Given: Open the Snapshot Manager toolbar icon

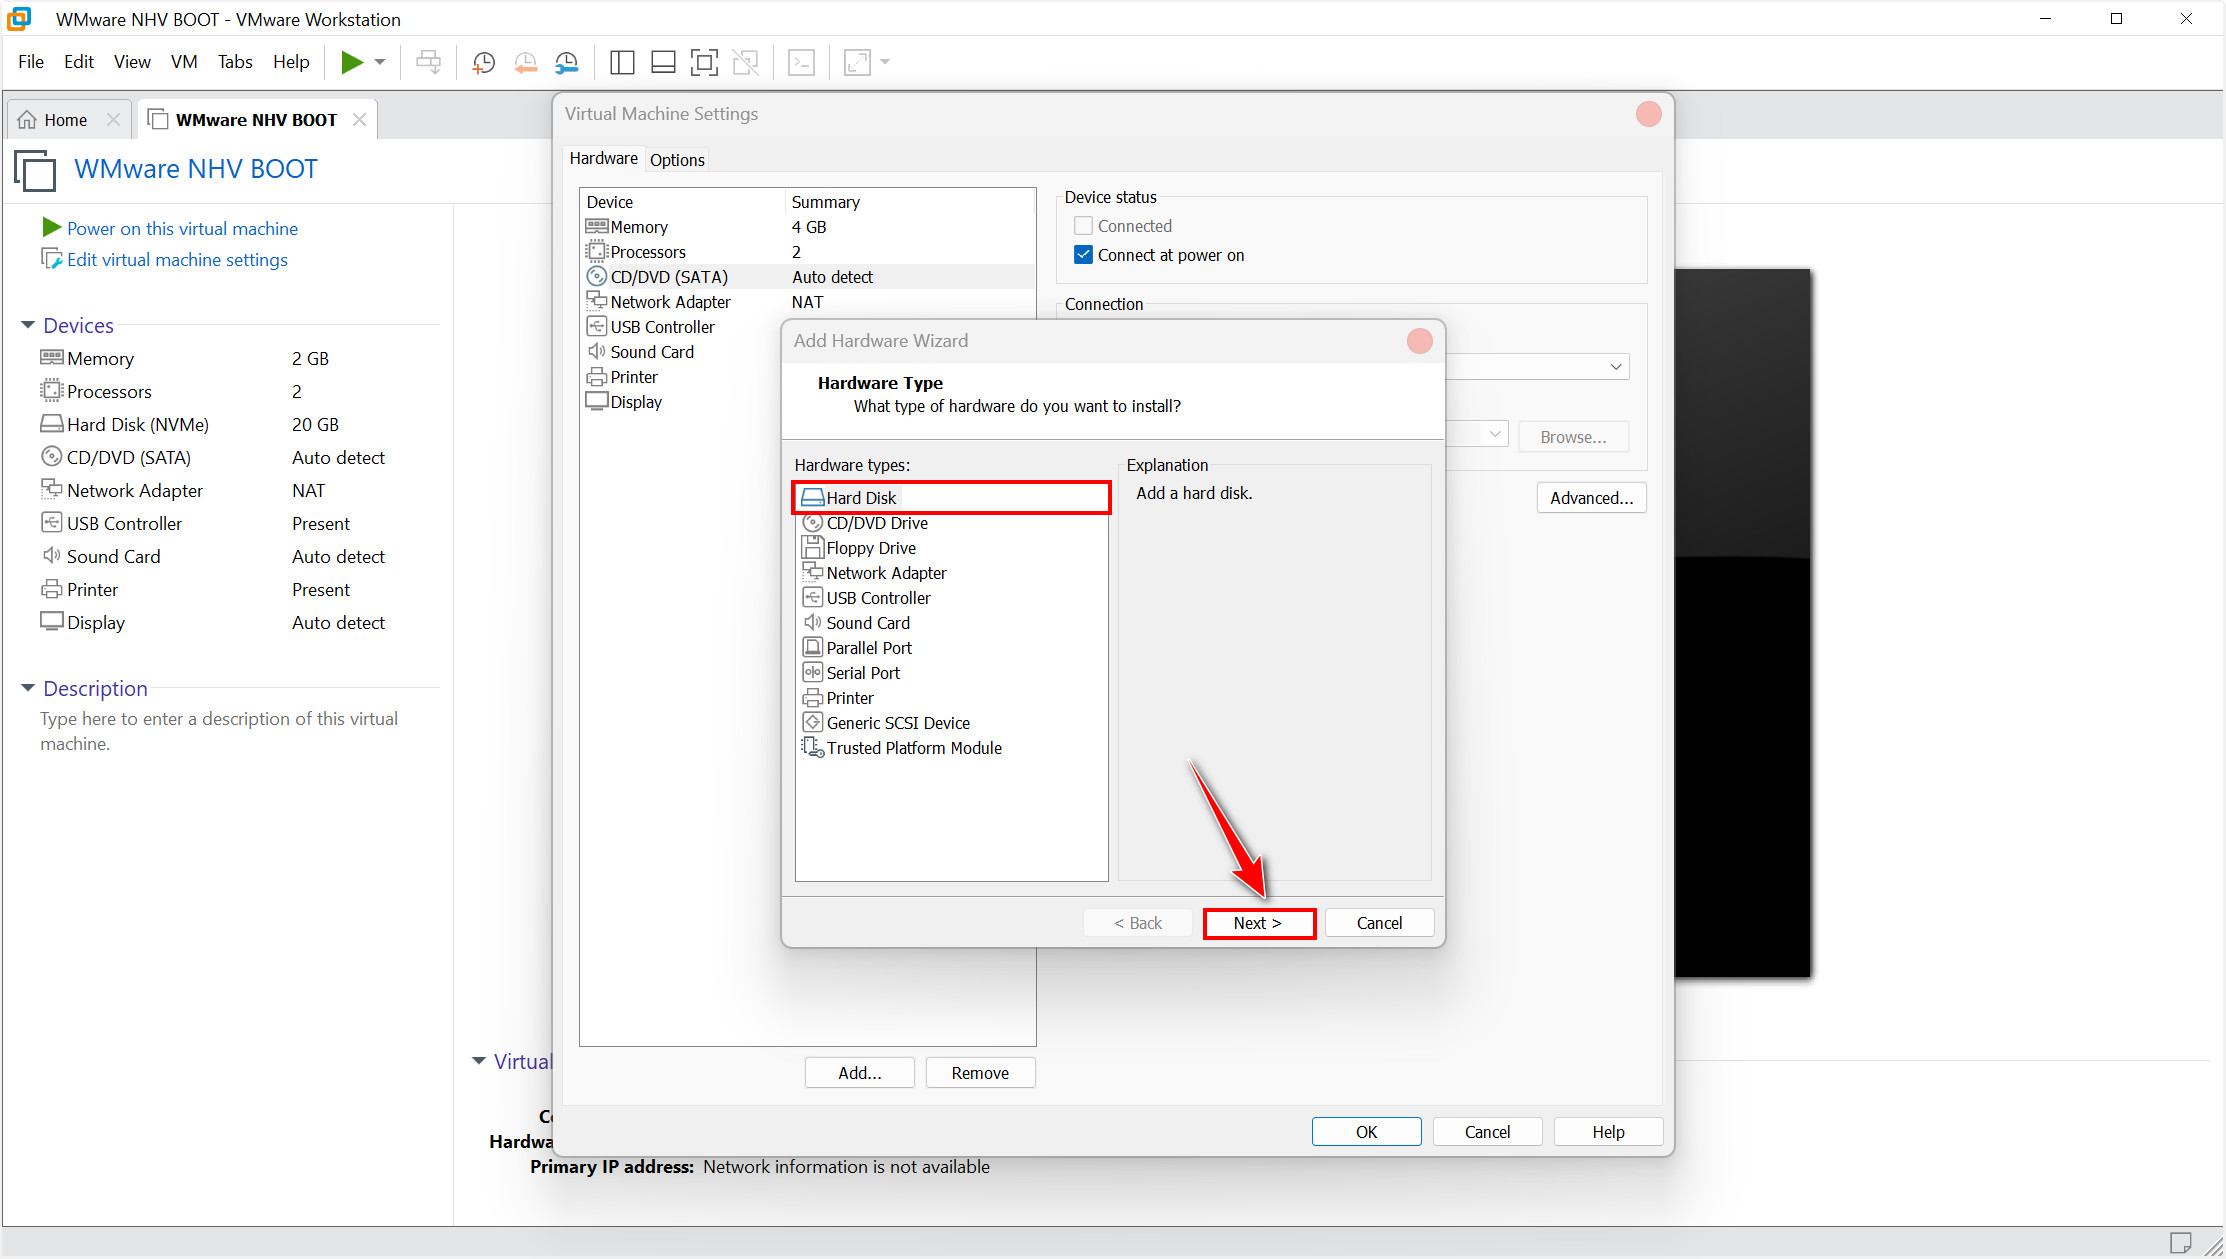Looking at the screenshot, I should tap(566, 63).
